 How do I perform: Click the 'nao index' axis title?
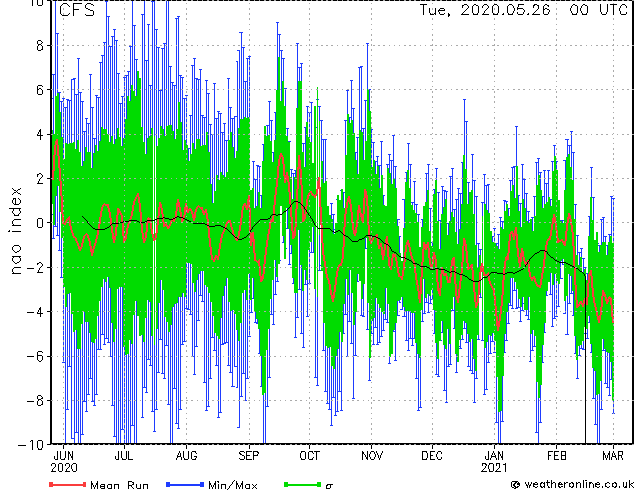(15, 231)
